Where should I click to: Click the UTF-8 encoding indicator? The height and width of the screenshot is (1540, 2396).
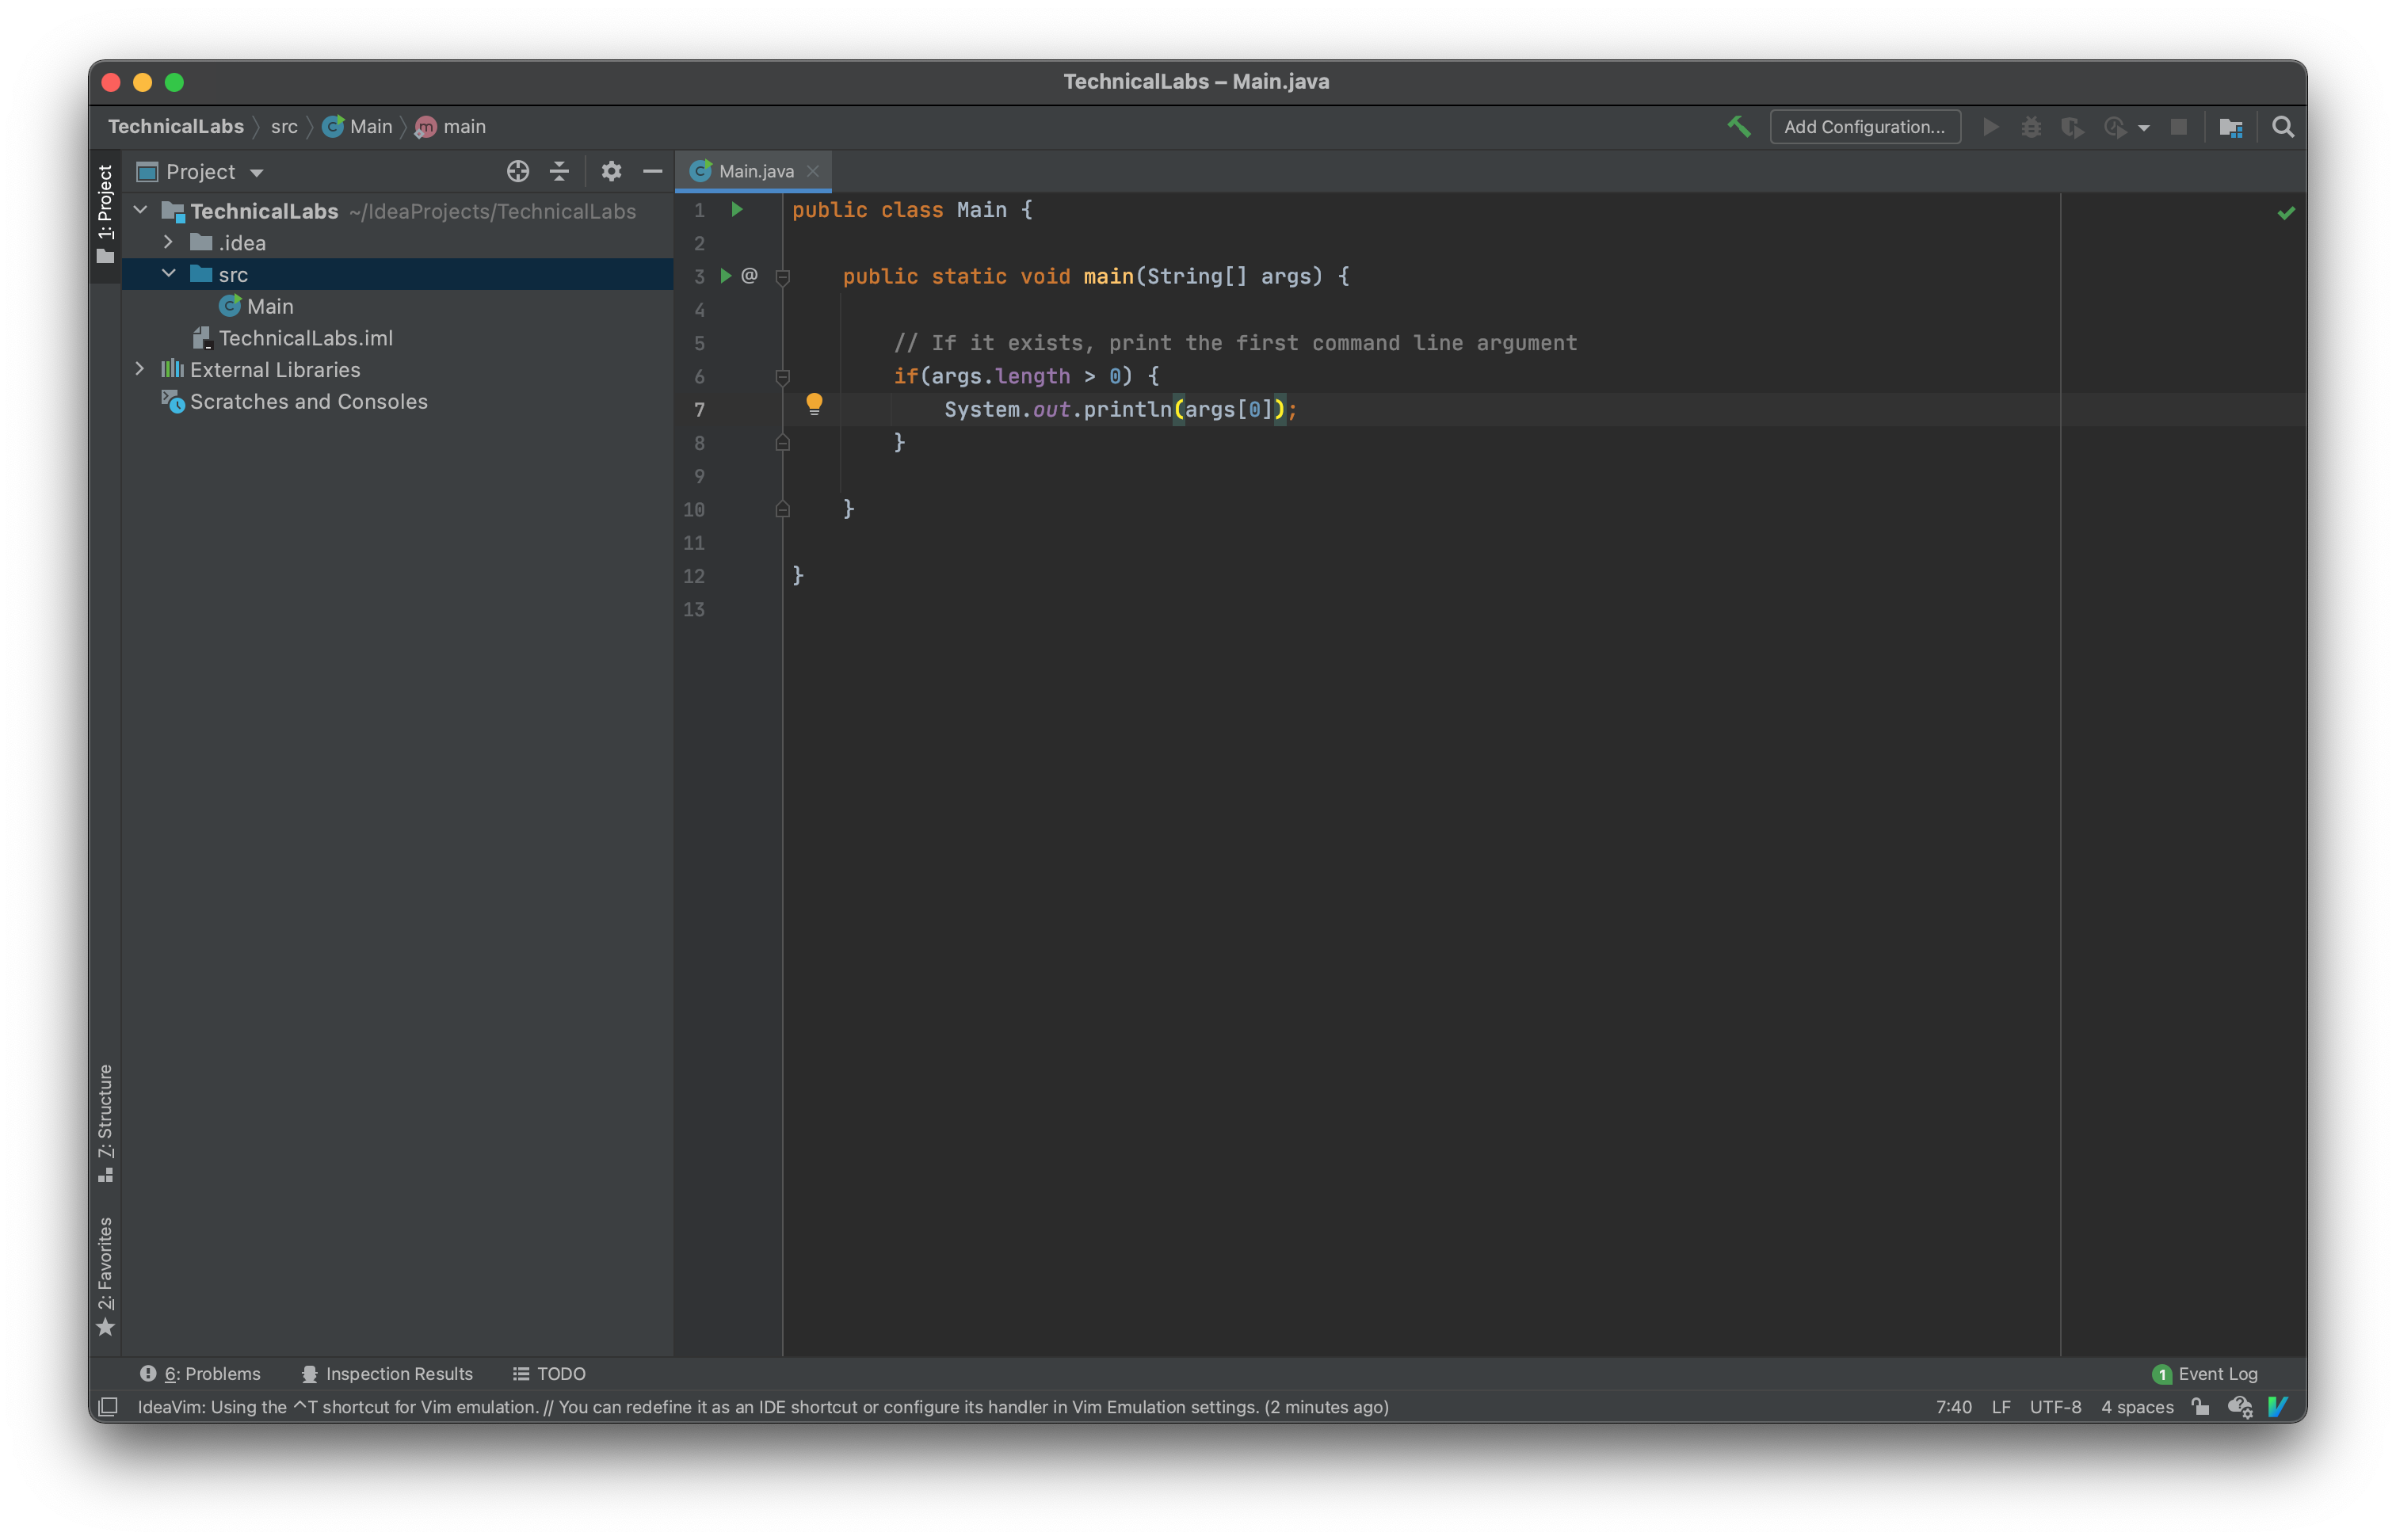point(2055,1406)
